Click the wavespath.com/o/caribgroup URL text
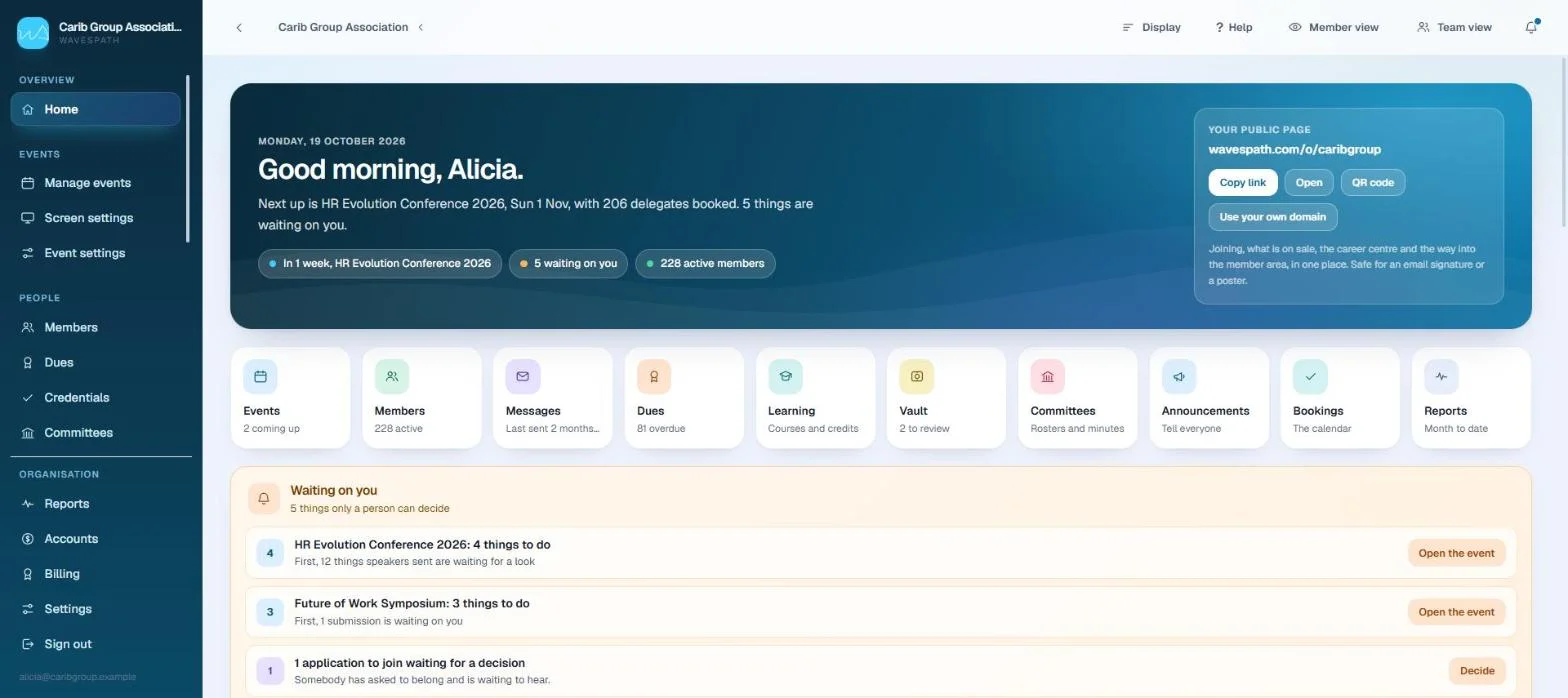This screenshot has height=698, width=1568. 1294,149
